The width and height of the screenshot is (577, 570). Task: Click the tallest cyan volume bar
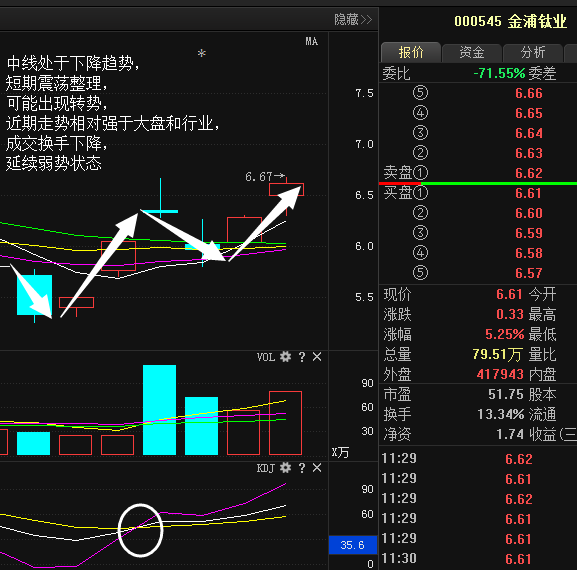pyautogui.click(x=159, y=410)
